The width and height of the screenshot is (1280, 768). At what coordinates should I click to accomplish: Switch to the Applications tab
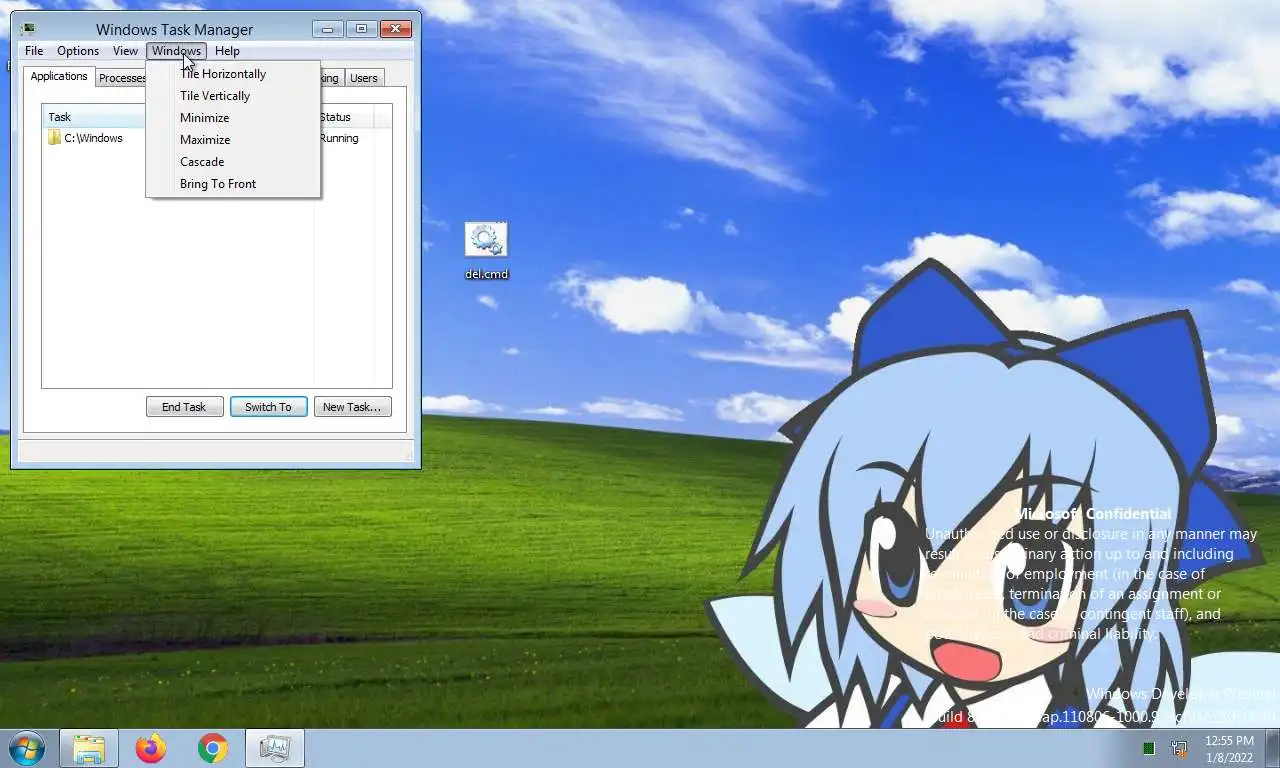click(x=59, y=77)
